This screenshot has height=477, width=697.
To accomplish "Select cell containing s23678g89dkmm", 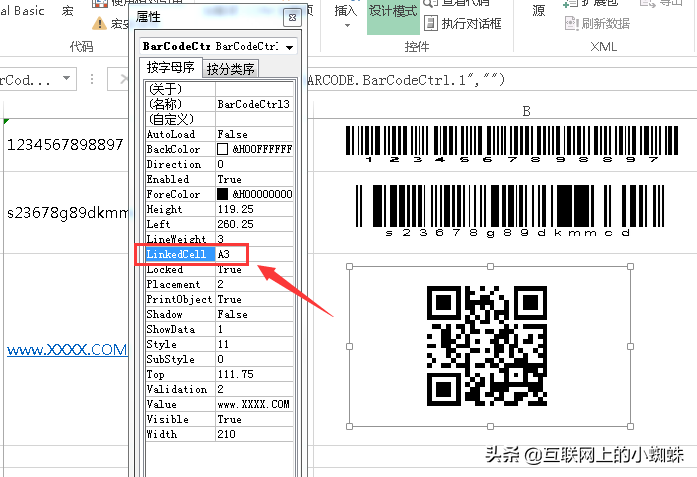I will pos(67,212).
